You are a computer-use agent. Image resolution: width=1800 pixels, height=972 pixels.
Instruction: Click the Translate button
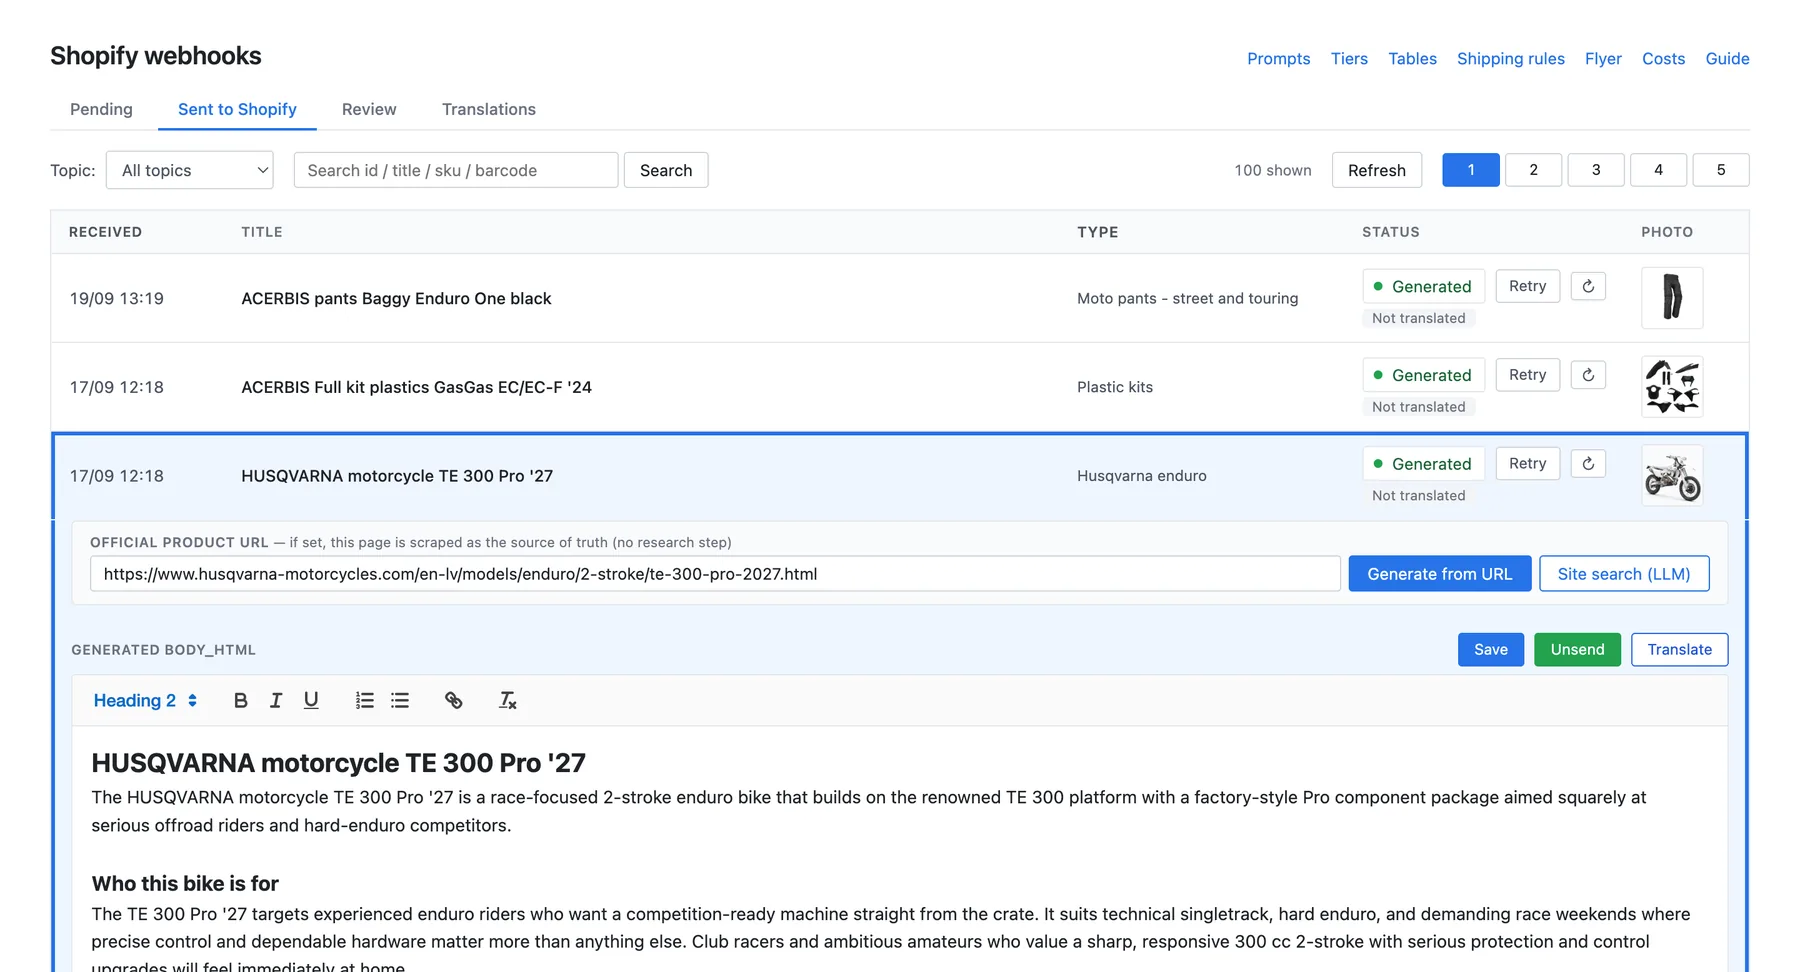1679,650
